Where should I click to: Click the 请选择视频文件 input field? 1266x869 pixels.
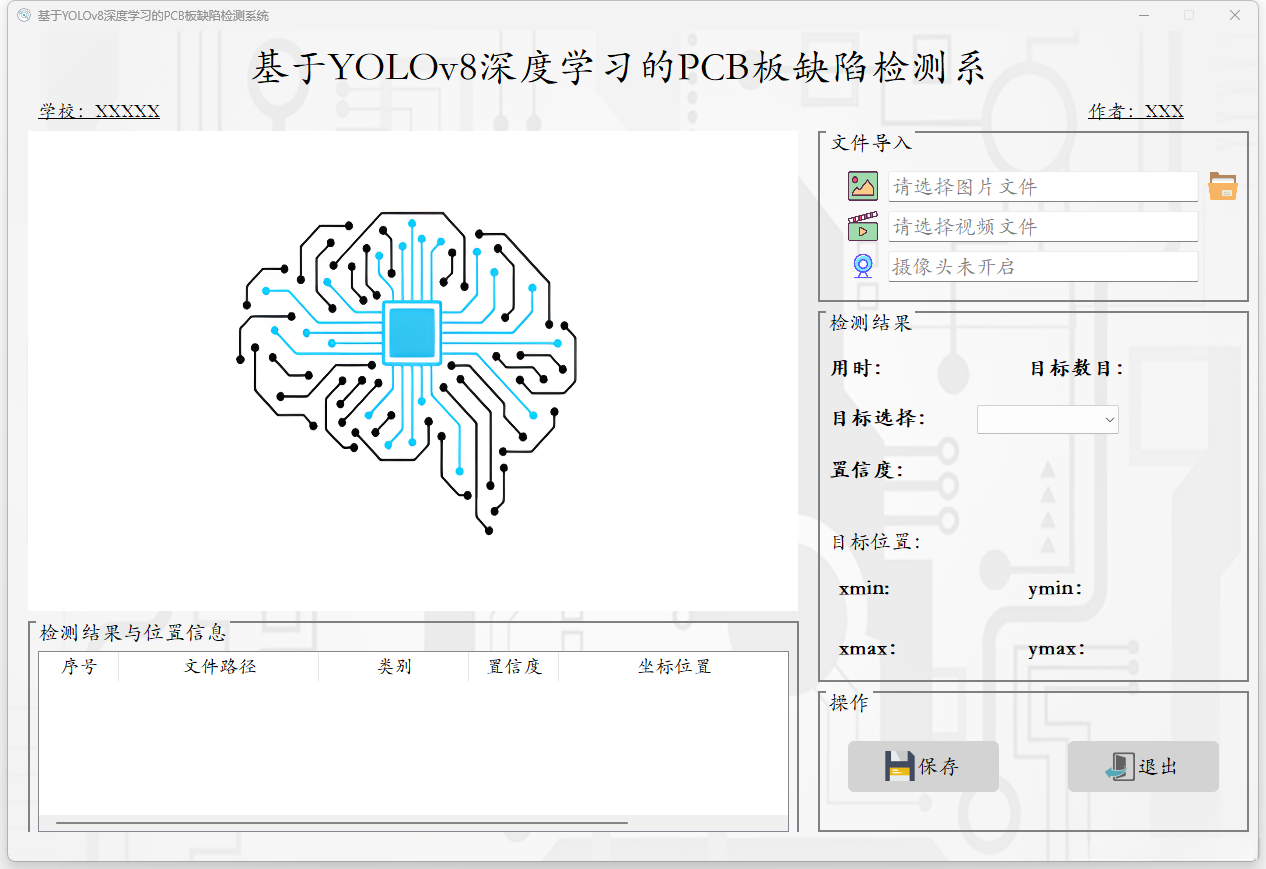pyautogui.click(x=1042, y=226)
